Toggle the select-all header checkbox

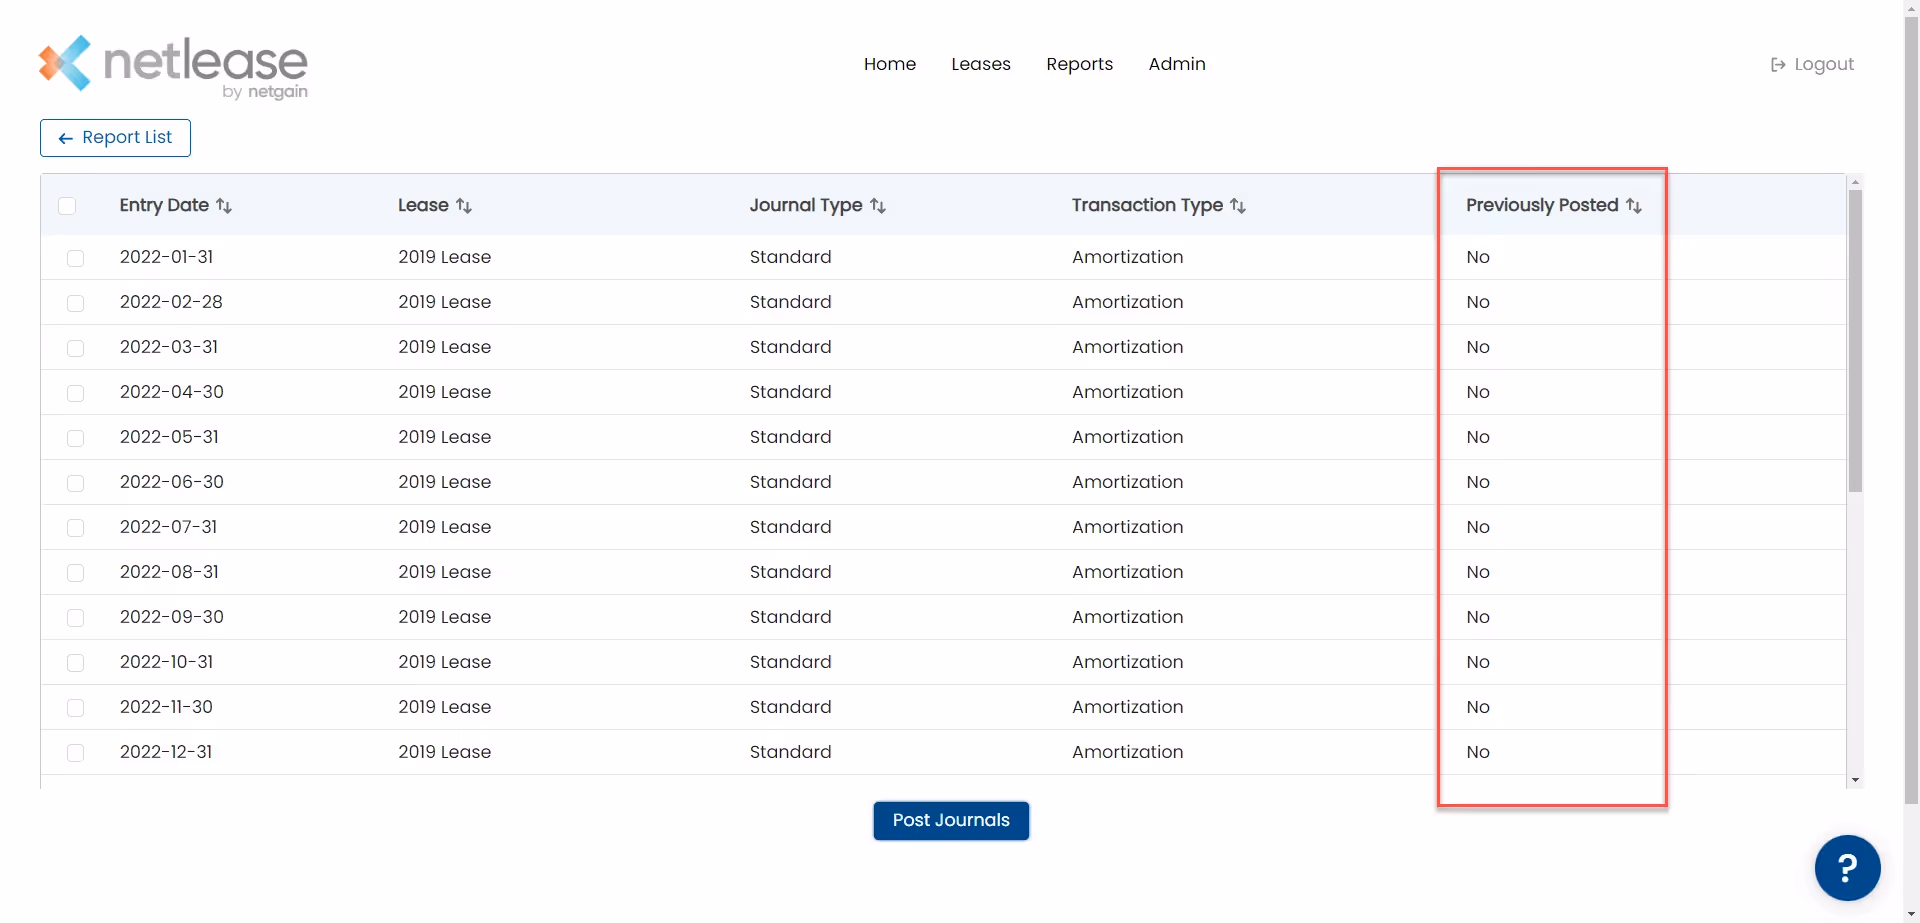67,206
